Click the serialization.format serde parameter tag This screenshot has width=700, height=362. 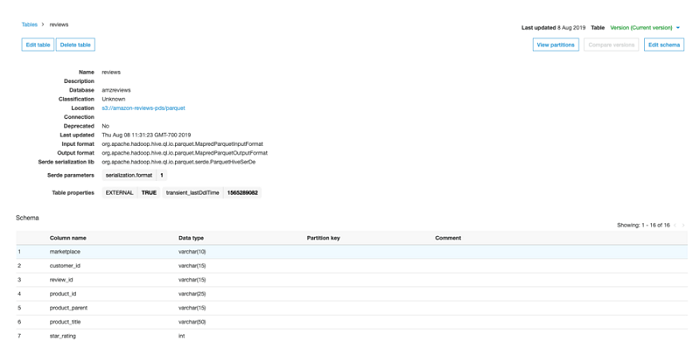(129, 175)
